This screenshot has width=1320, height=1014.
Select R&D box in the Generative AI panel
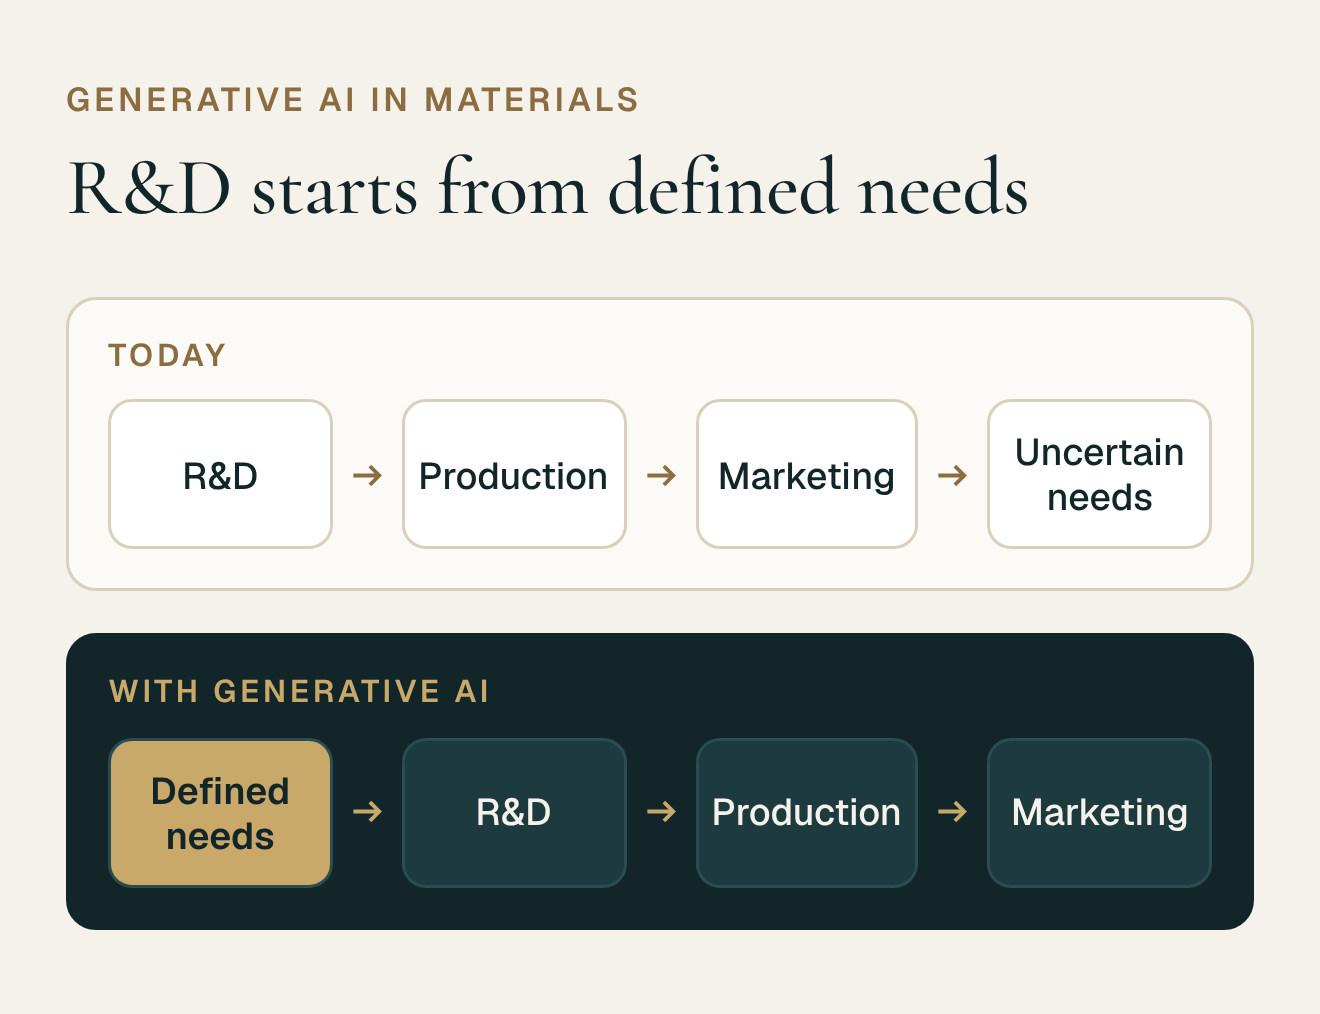coord(514,812)
